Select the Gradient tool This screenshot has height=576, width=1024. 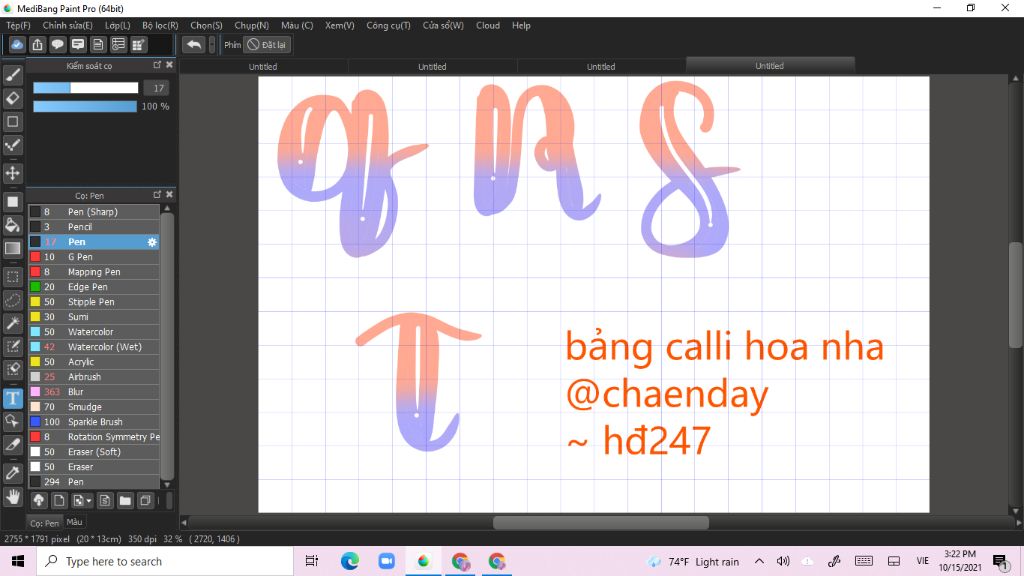[12, 249]
